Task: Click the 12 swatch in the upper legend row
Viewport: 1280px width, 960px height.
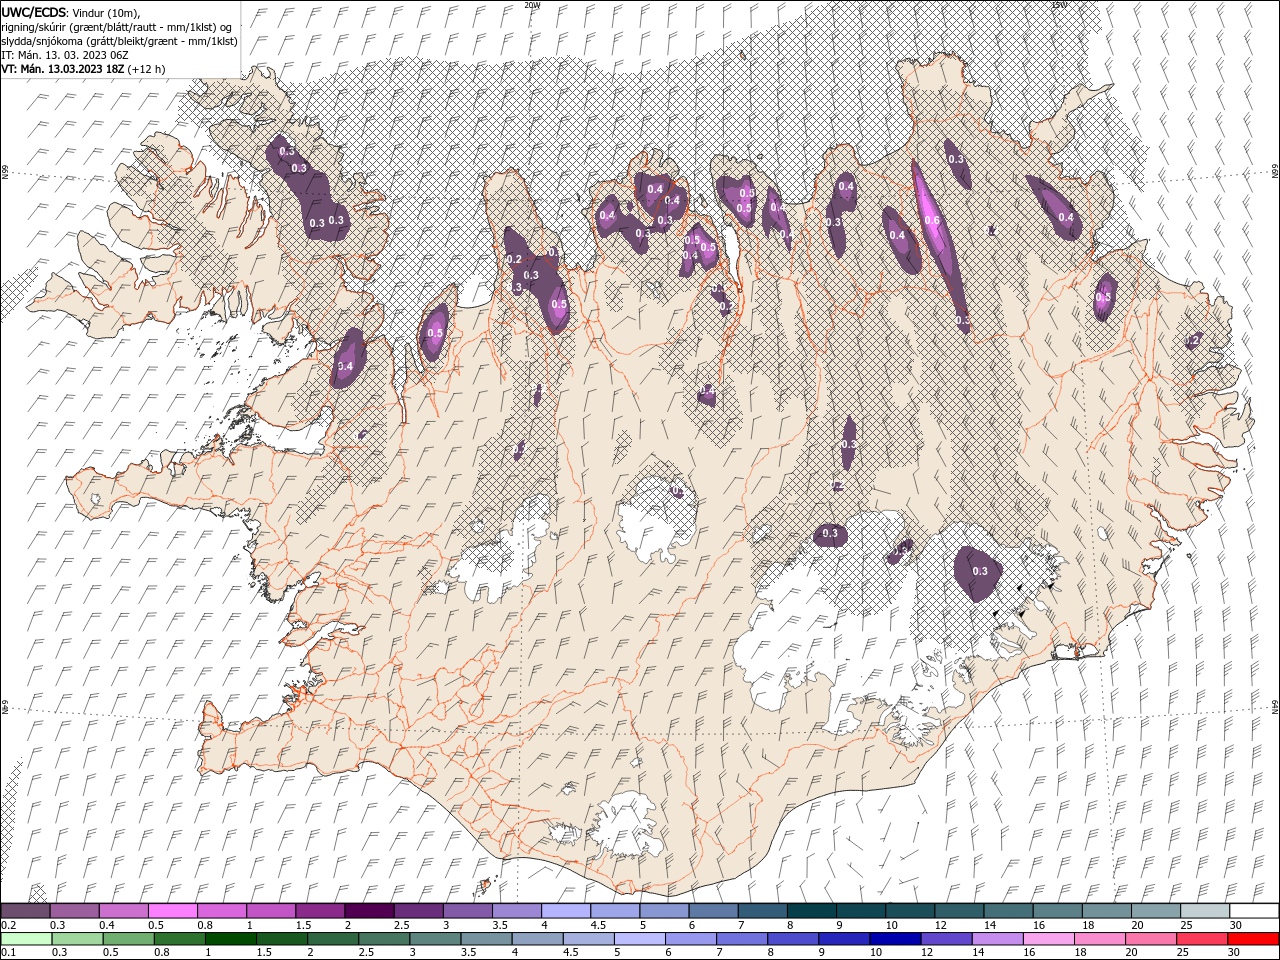Action: pos(960,911)
